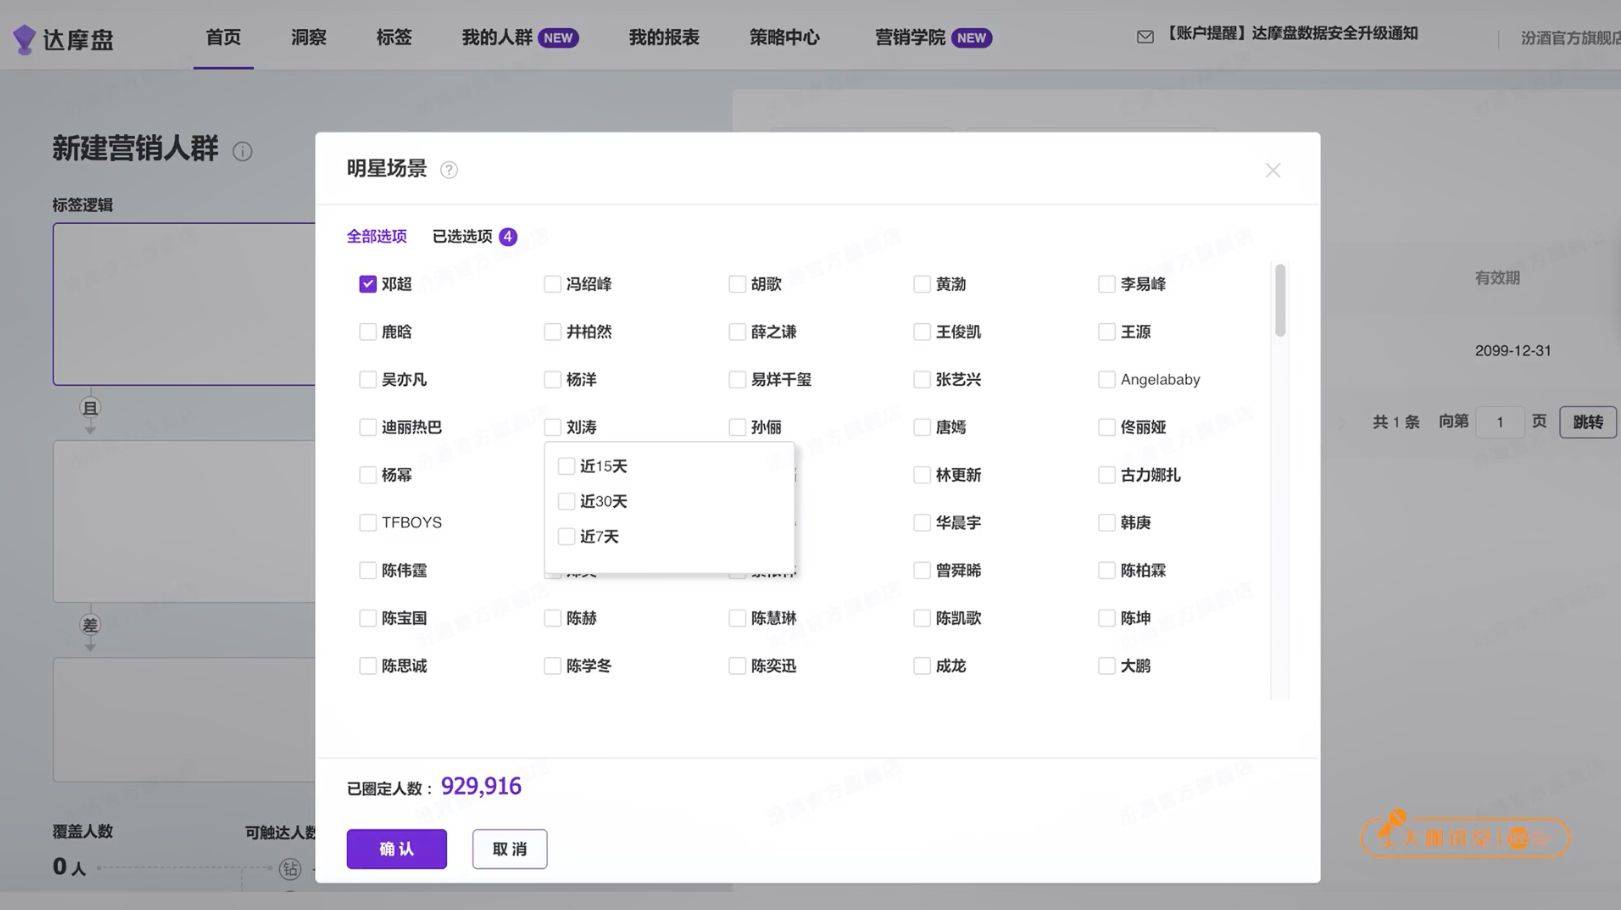Click the 汾酒官方旗舰店 account name
This screenshot has width=1621, height=910.
click(1570, 38)
